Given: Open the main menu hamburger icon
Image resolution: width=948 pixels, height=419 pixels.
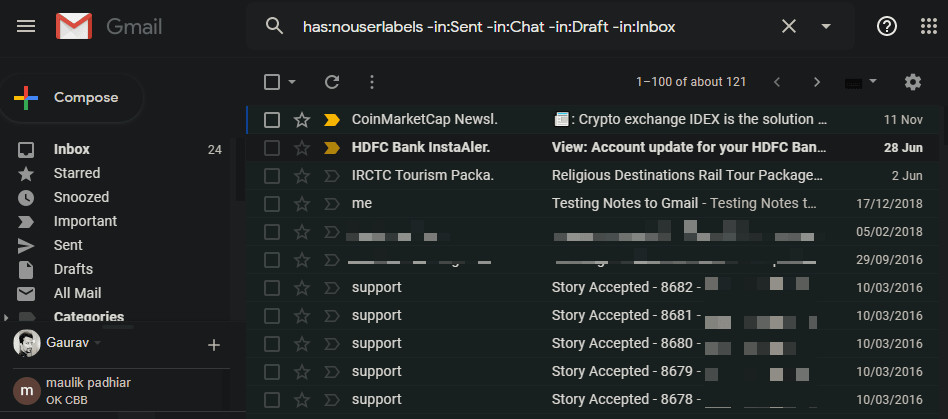Looking at the screenshot, I should tap(26, 26).
